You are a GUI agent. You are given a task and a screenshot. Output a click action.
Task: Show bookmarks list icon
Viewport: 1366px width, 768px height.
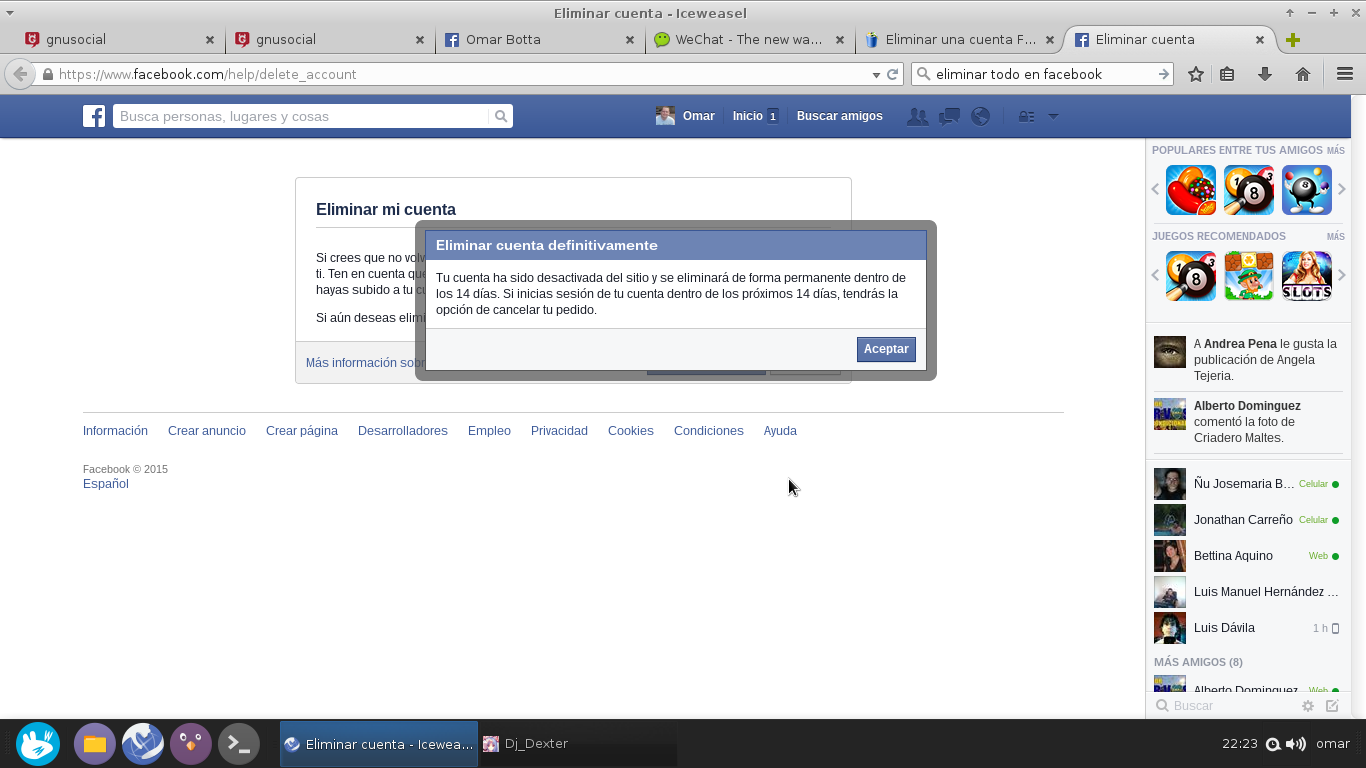tap(1227, 74)
